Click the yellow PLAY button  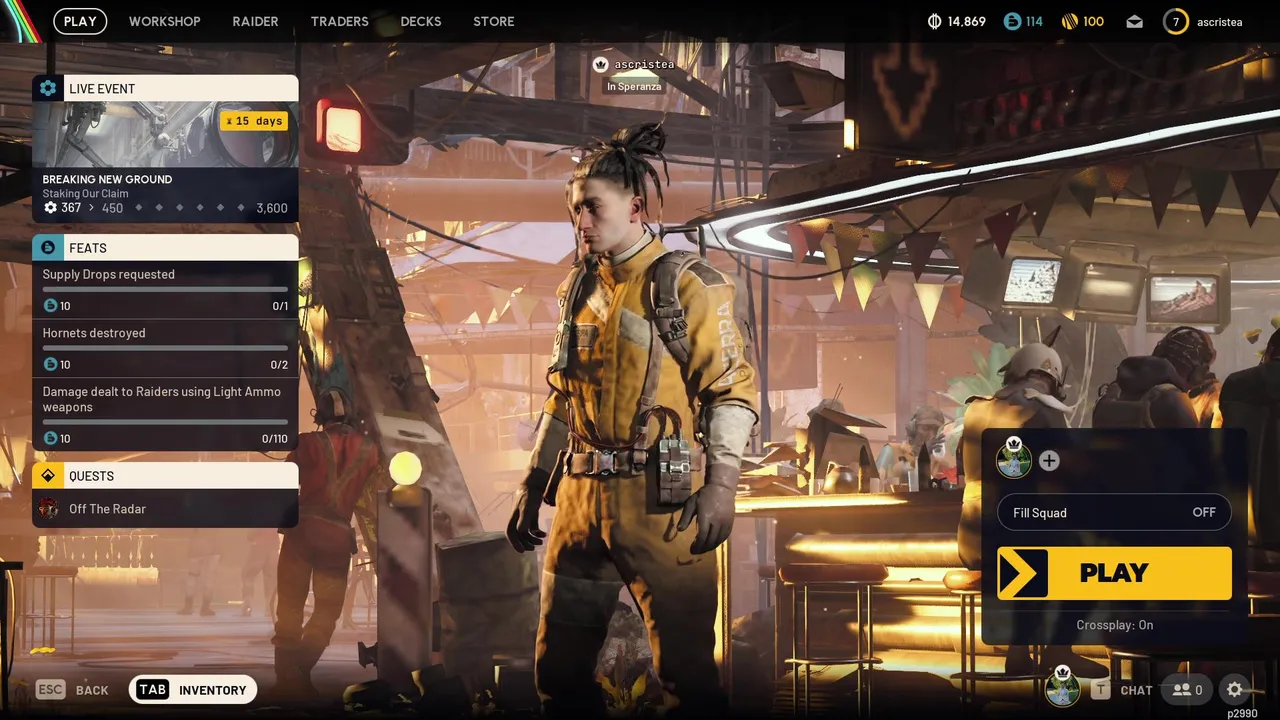coord(1114,573)
